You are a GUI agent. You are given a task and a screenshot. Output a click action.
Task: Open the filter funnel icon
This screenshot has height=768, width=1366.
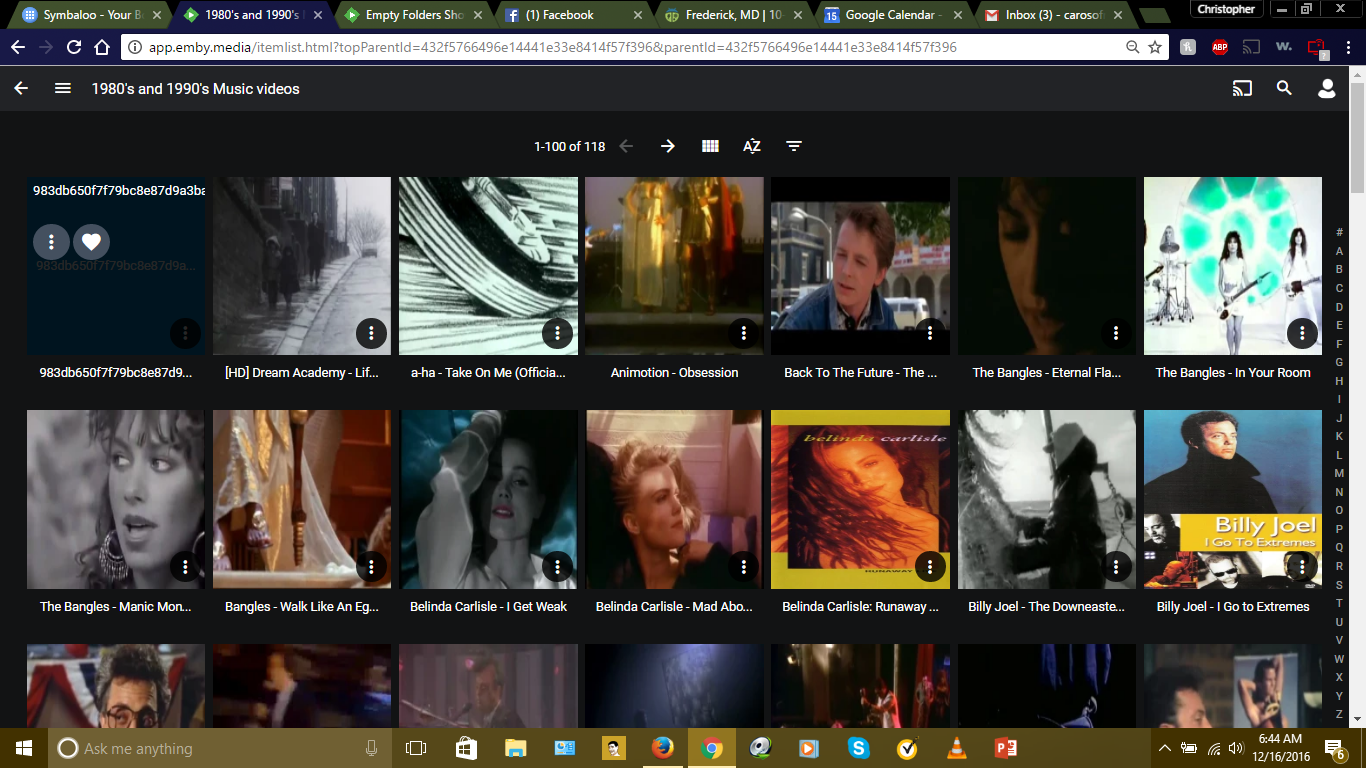pyautogui.click(x=793, y=146)
